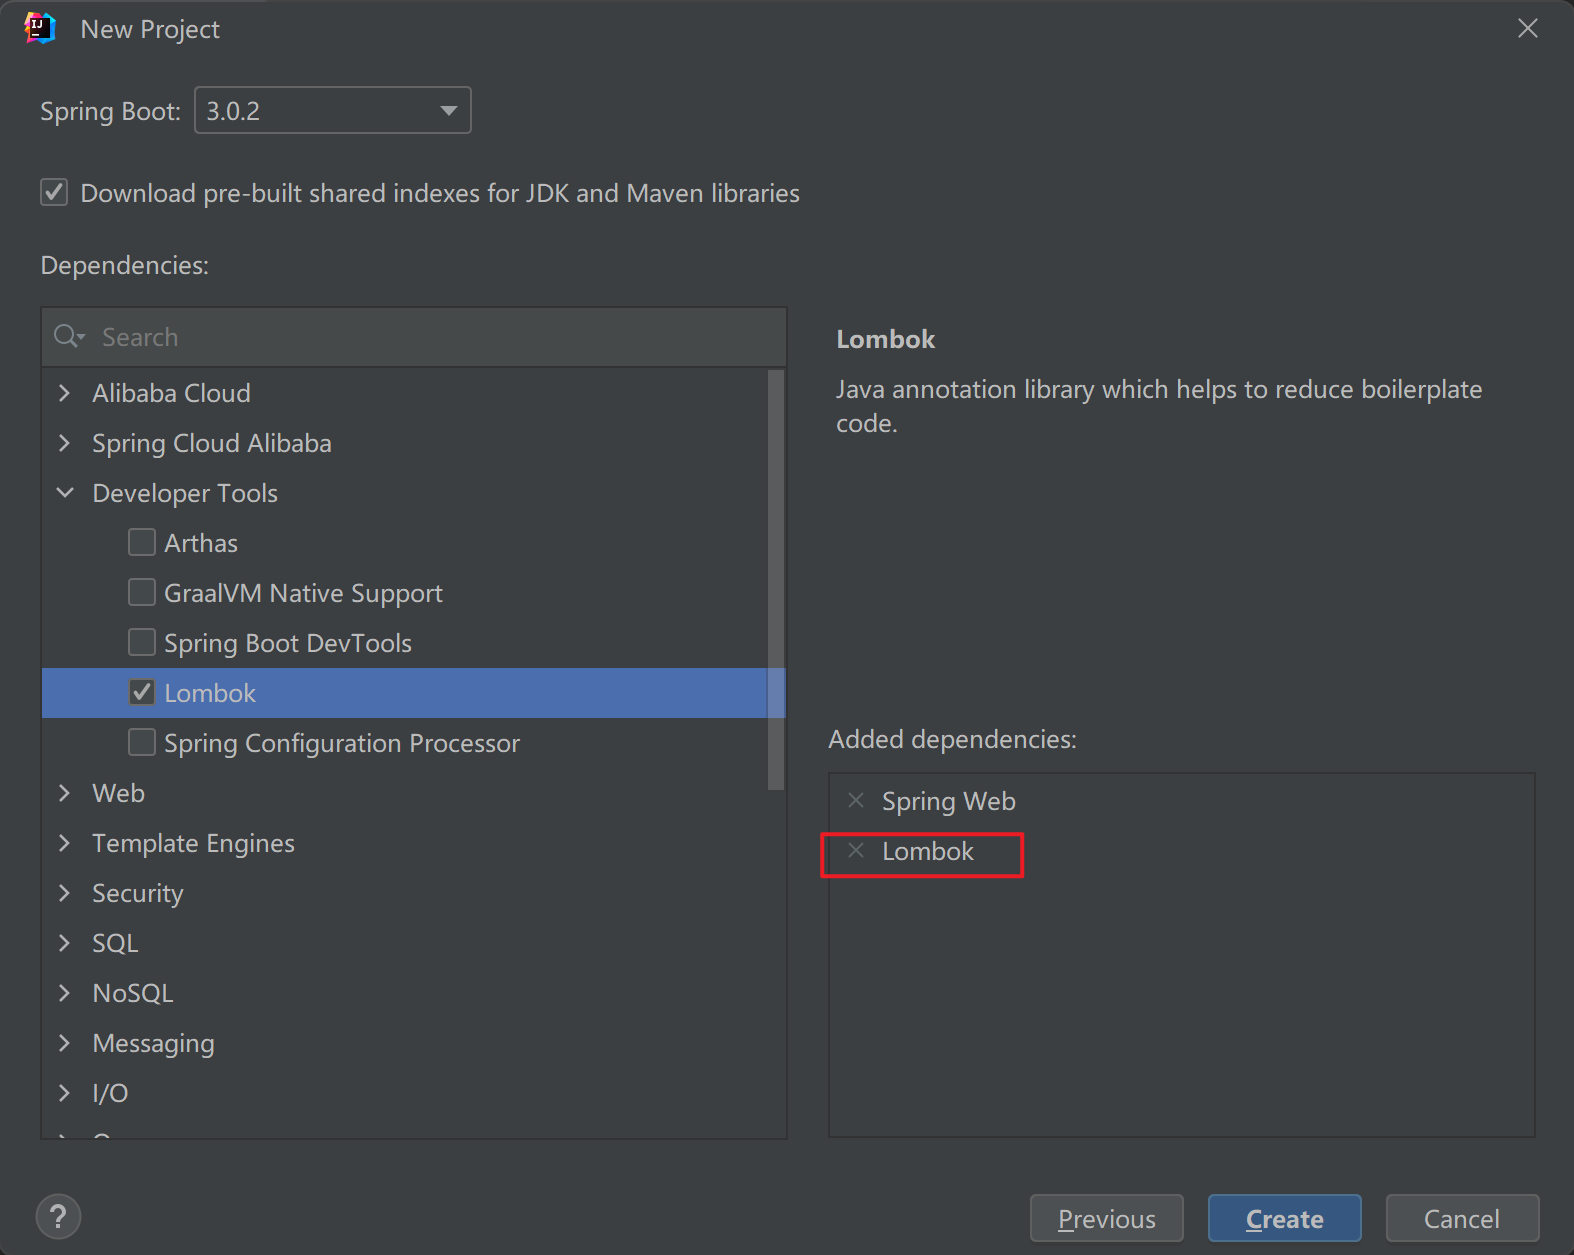Toggle download pre-built shared indexes checkbox
Screen dimensions: 1574x1255
click(x=54, y=192)
